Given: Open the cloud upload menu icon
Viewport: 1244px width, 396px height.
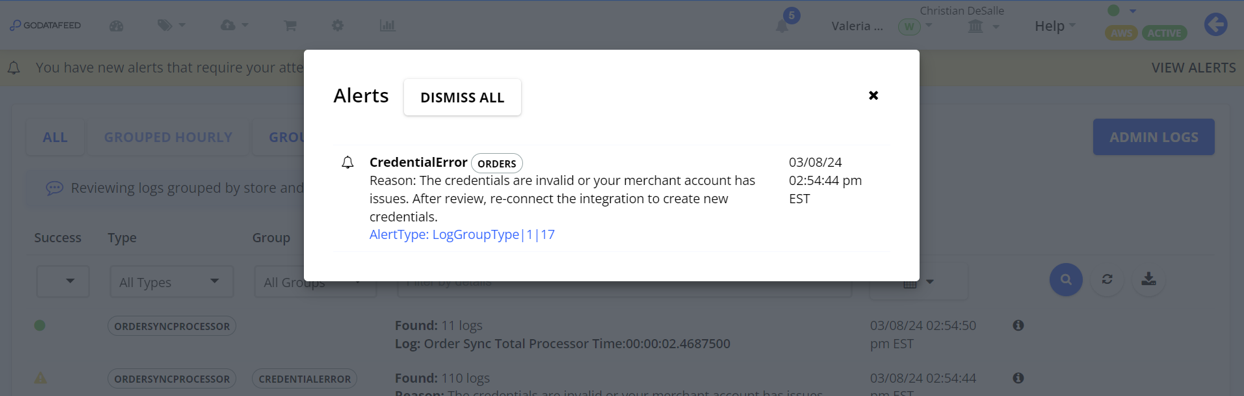Looking at the screenshot, I should [234, 25].
